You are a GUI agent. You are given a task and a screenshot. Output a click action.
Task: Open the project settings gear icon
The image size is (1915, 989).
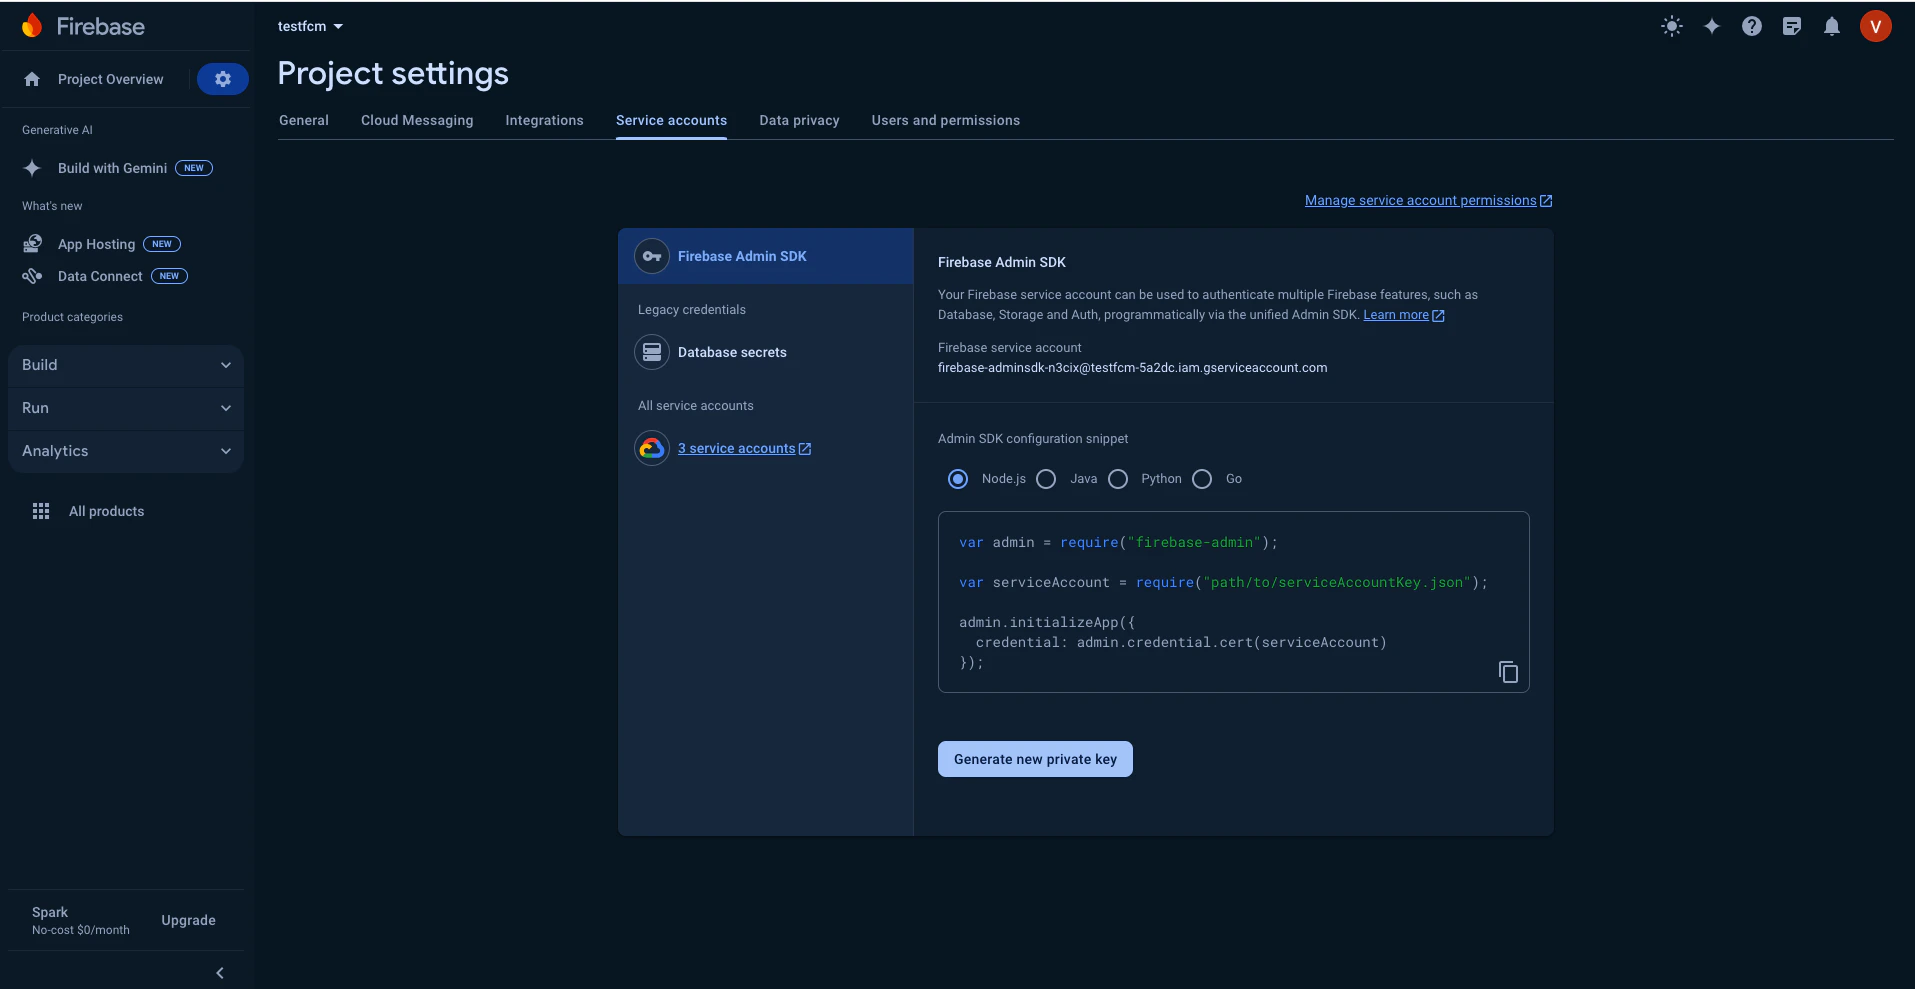pyautogui.click(x=222, y=79)
